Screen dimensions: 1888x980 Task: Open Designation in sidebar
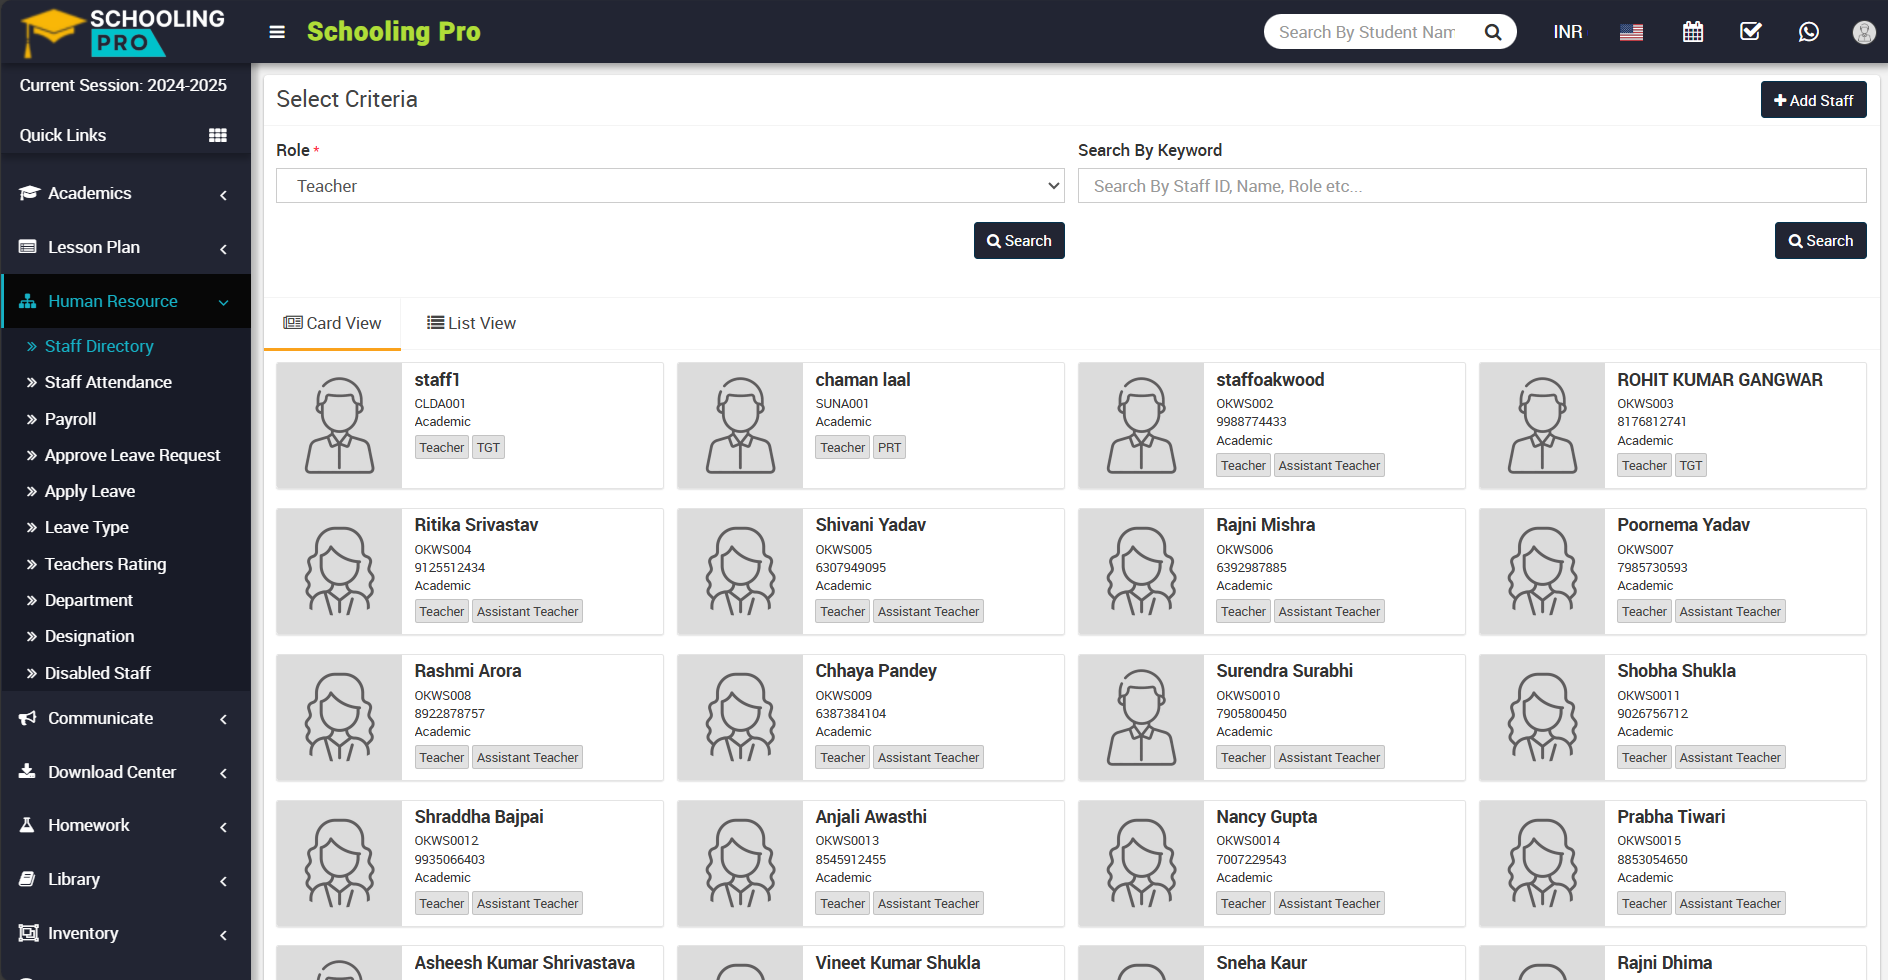pyautogui.click(x=89, y=636)
